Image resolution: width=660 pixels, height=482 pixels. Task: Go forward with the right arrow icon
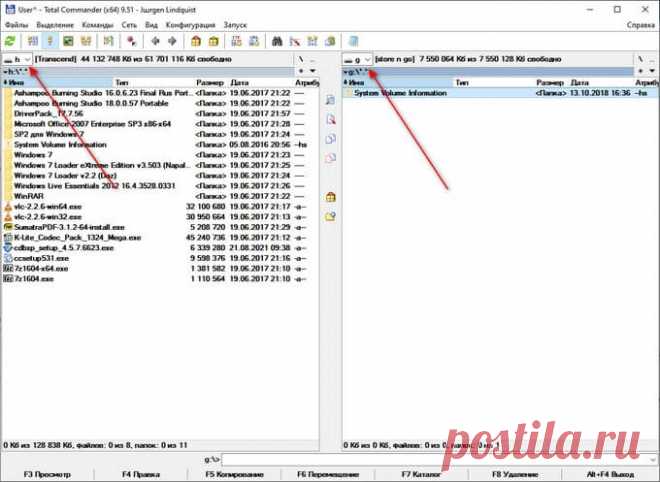pyautogui.click(x=172, y=41)
